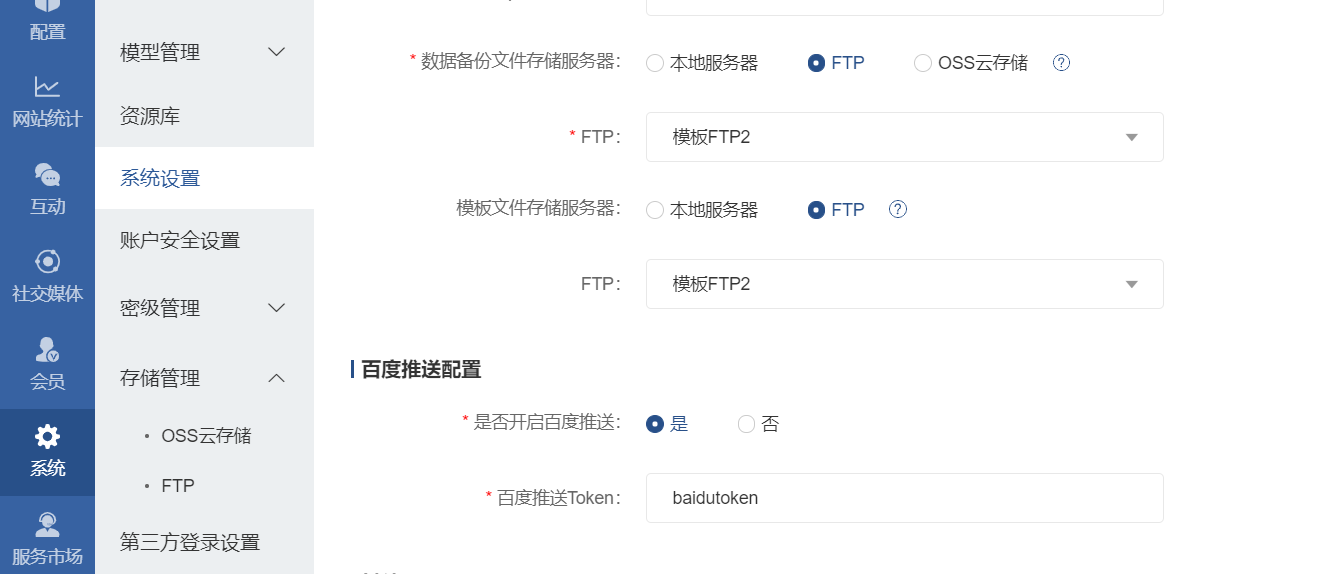Click help icon beside 模板文件存储服务器 FTP option

point(898,210)
